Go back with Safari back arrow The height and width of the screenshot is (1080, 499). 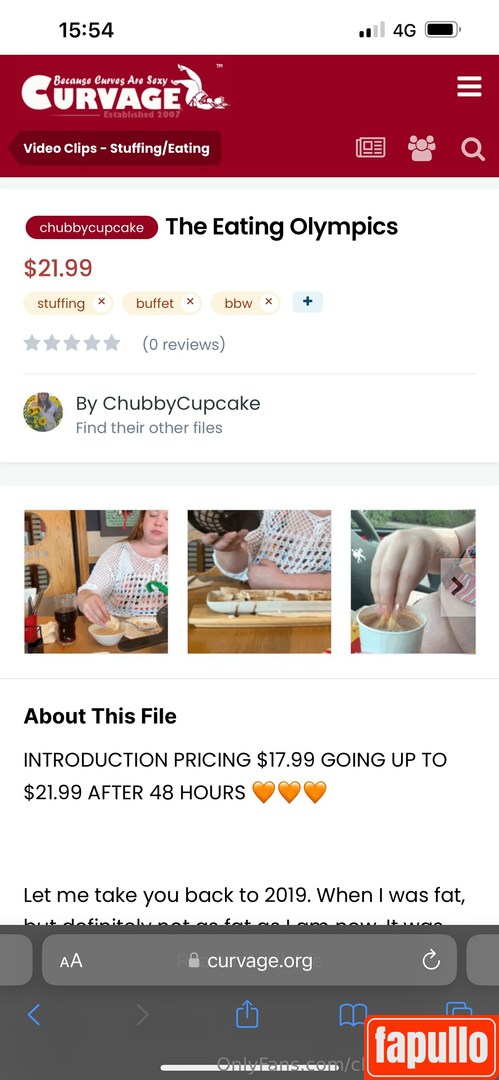pyautogui.click(x=33, y=1015)
